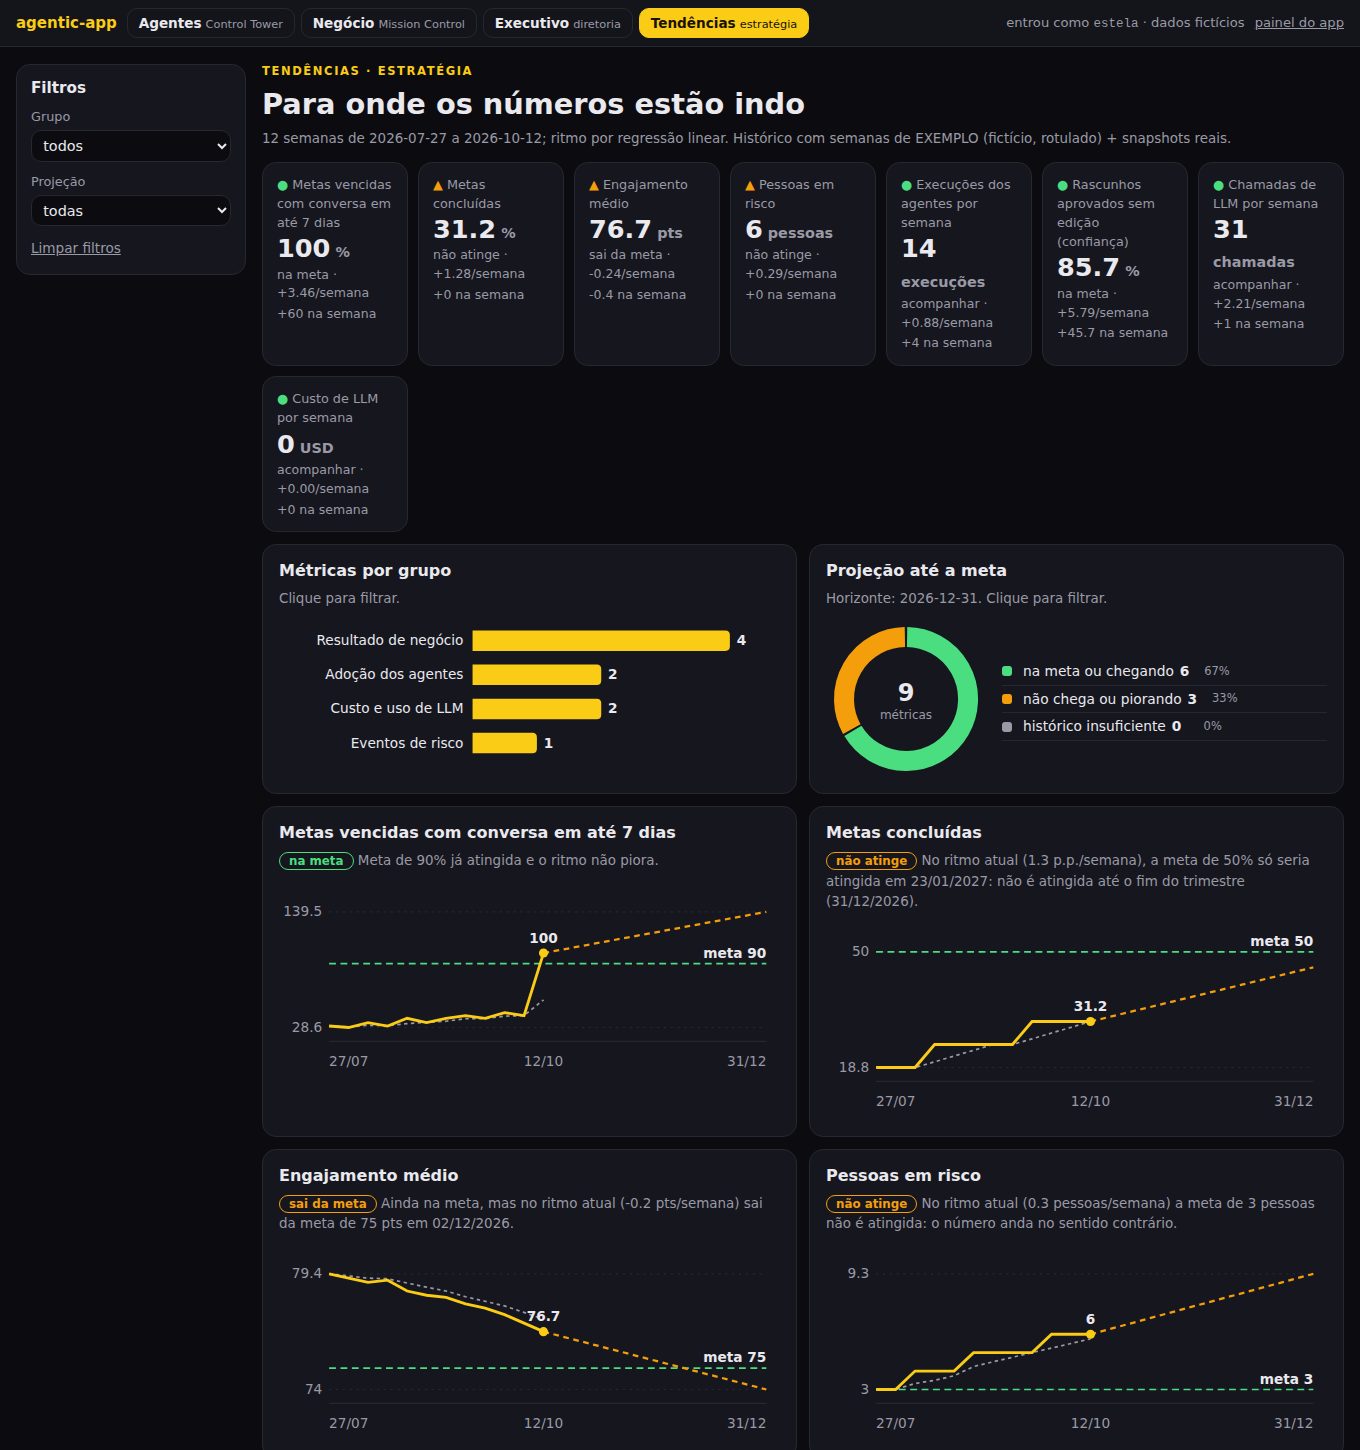The height and width of the screenshot is (1450, 1360).
Task: Open the Projeção dropdown
Action: [x=131, y=211]
